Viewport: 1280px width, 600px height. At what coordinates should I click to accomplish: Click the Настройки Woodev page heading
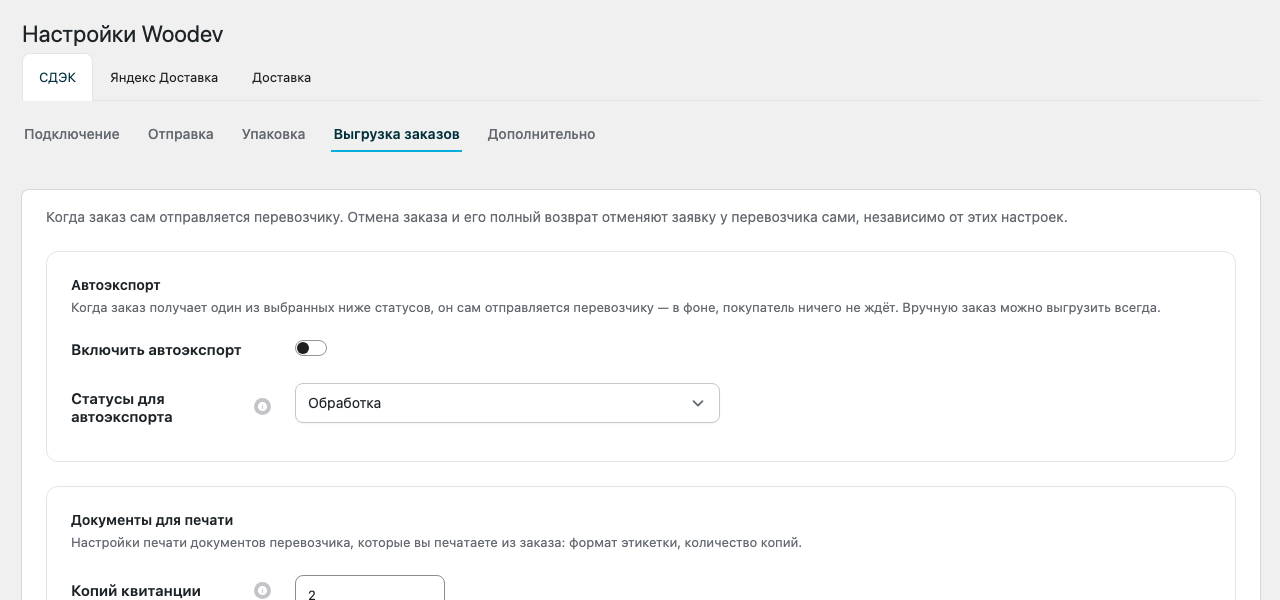[122, 34]
